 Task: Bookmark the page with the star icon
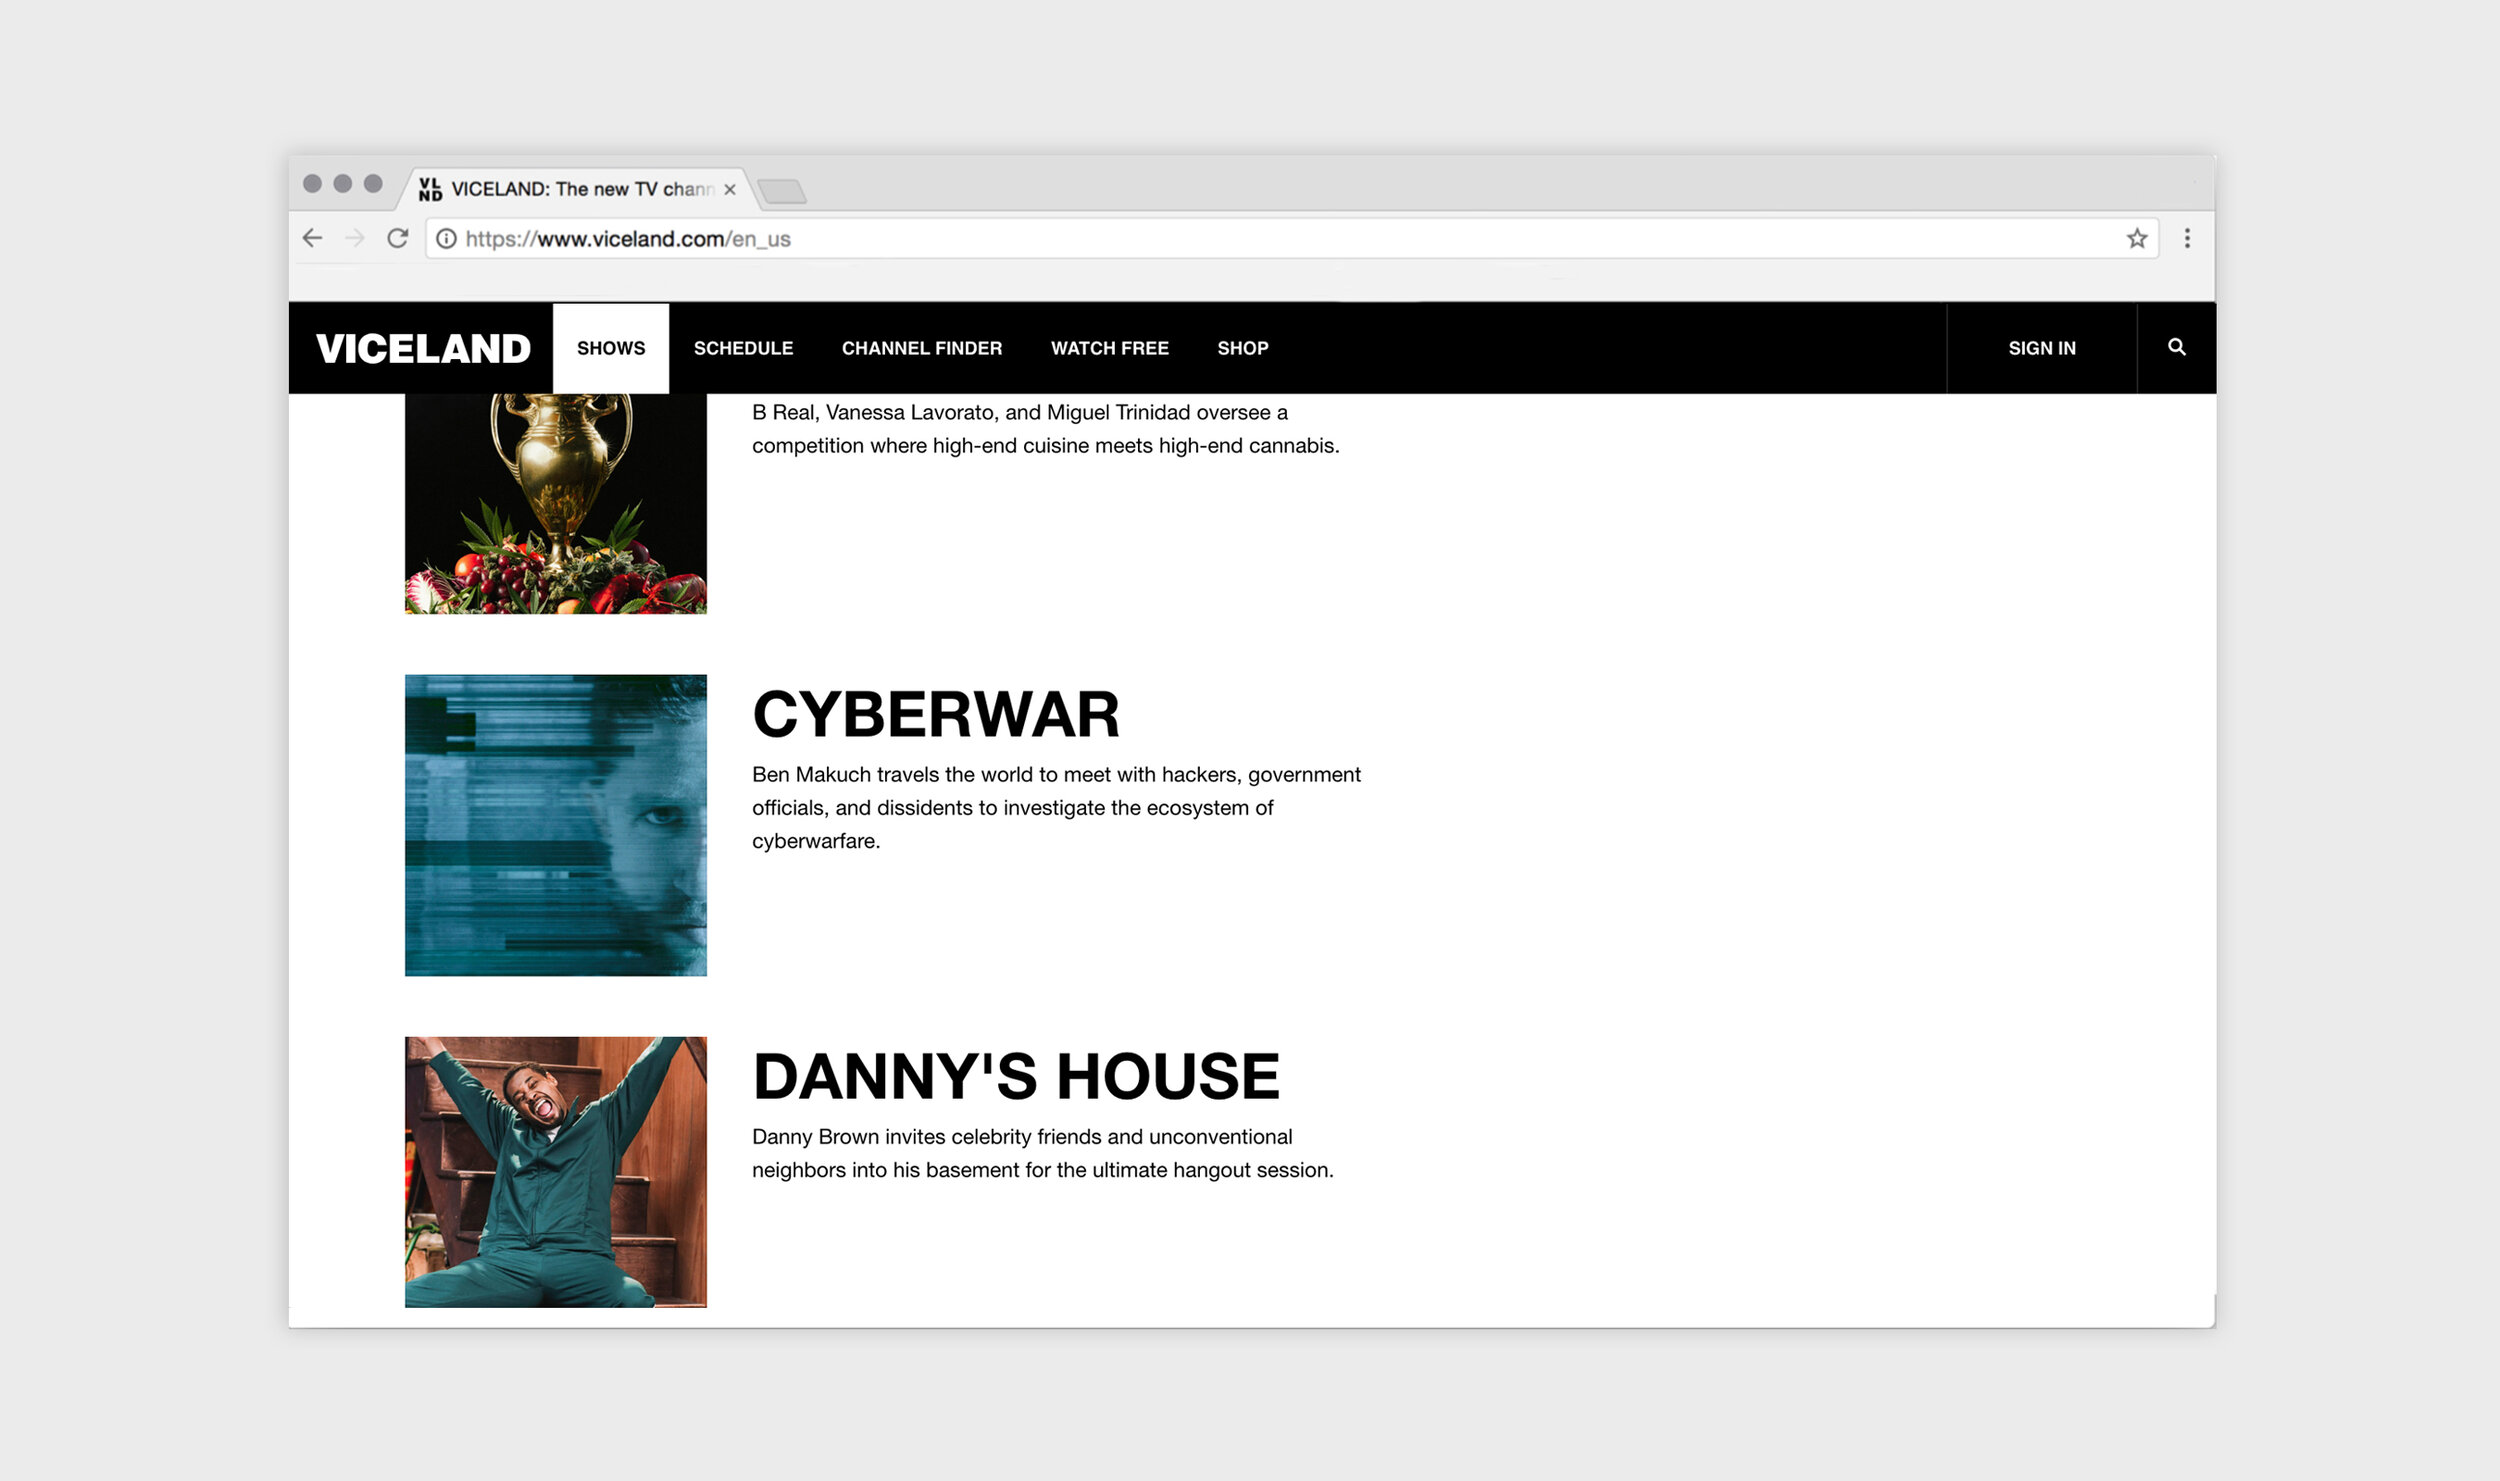[x=2137, y=239]
